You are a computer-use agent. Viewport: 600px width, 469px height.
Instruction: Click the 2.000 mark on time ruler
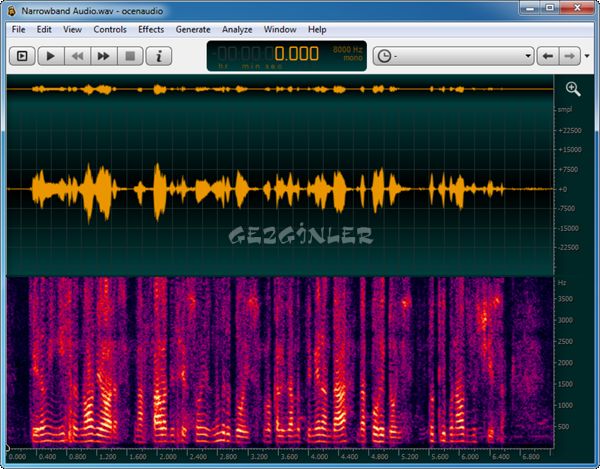click(x=168, y=457)
